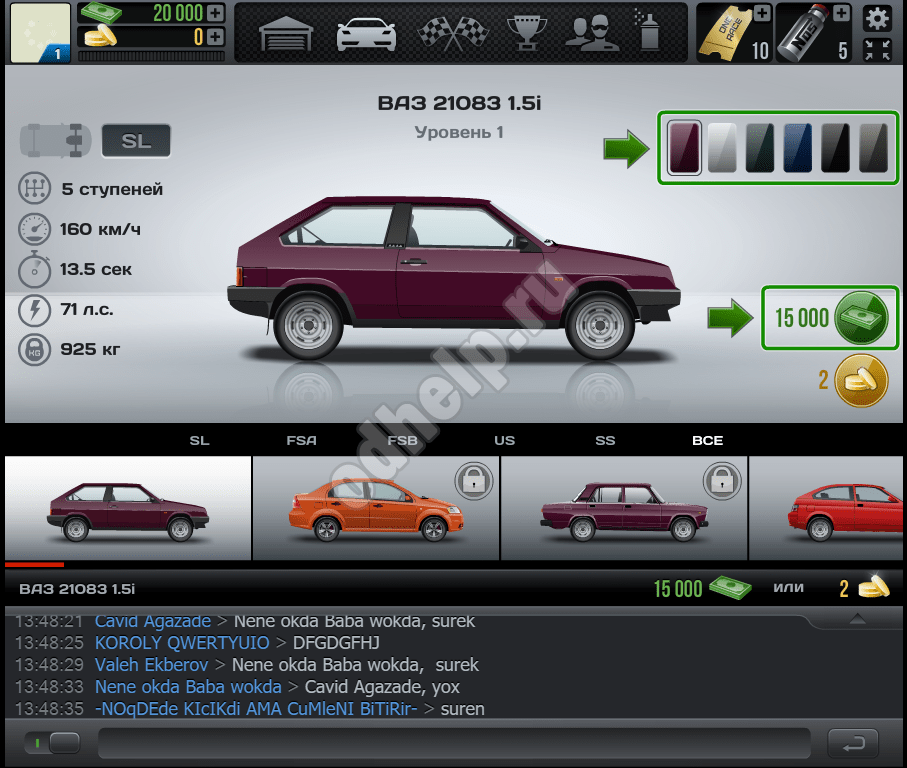
Task: Open the settings gear icon
Action: 876,17
